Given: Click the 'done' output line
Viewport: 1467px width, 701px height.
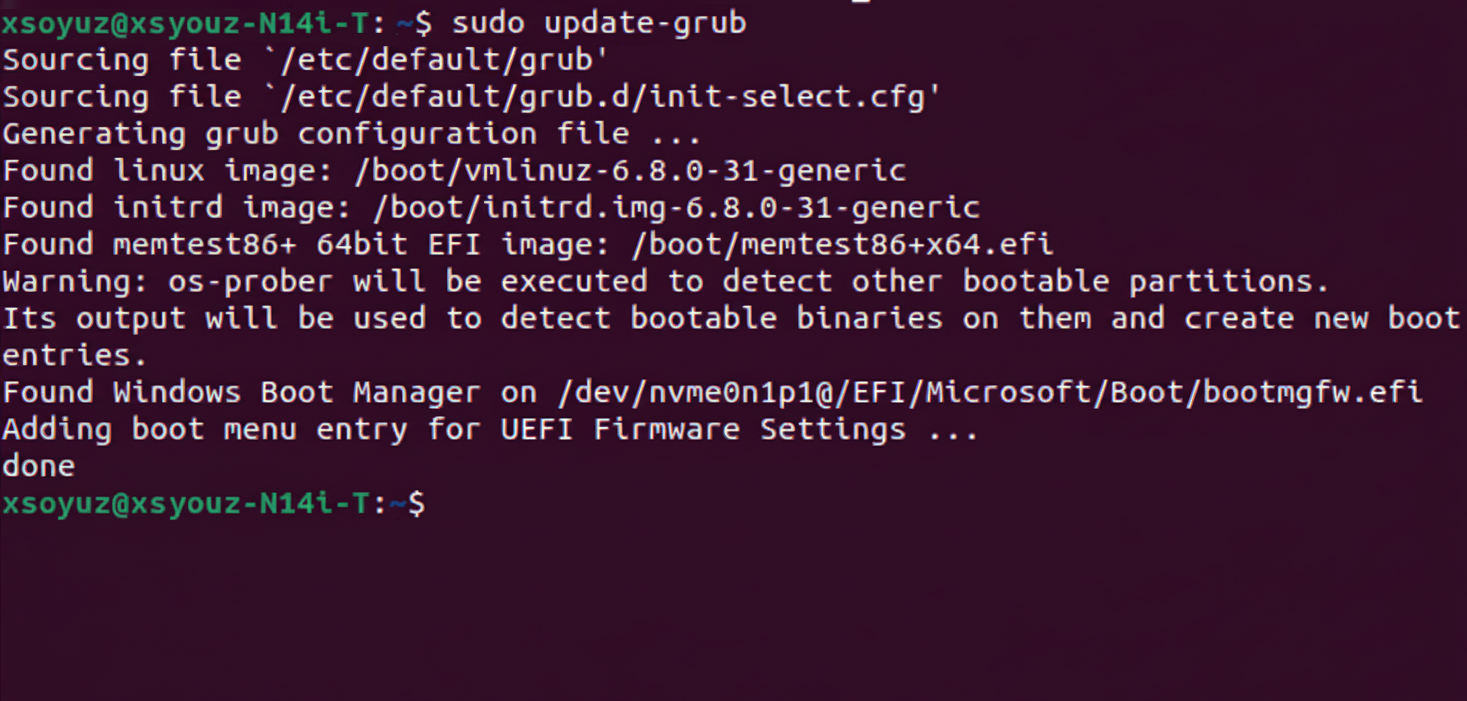Looking at the screenshot, I should tap(38, 466).
